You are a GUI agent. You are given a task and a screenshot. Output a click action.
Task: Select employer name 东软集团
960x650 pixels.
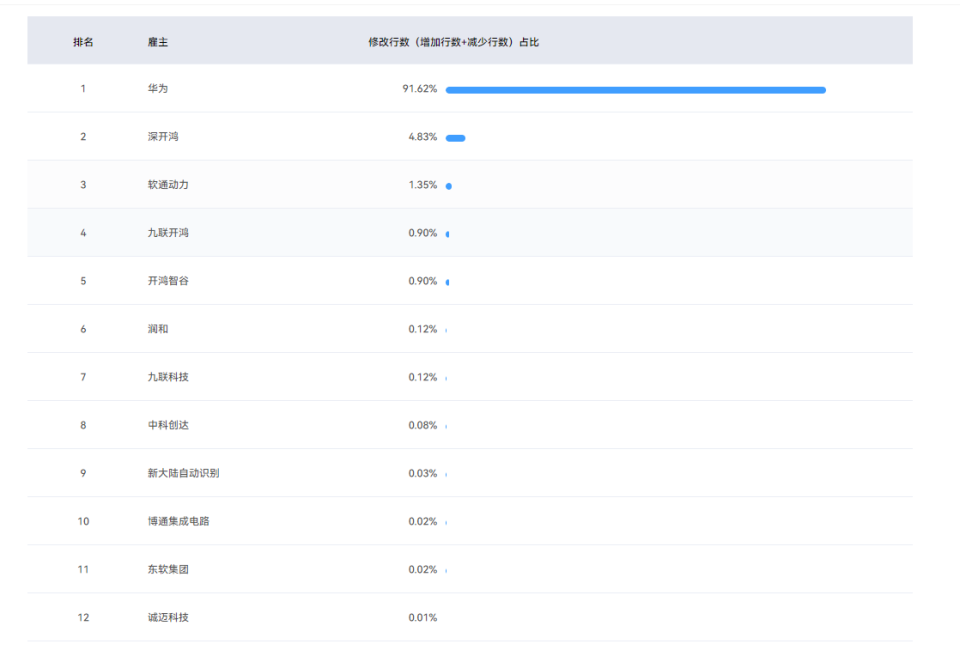tap(168, 569)
